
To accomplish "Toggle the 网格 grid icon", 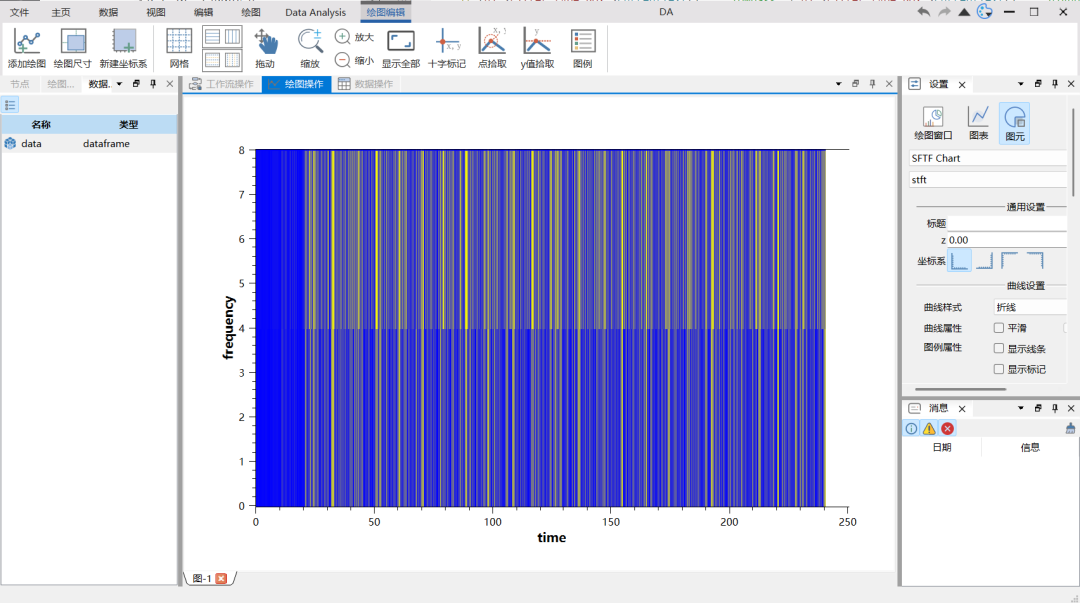I will [179, 48].
